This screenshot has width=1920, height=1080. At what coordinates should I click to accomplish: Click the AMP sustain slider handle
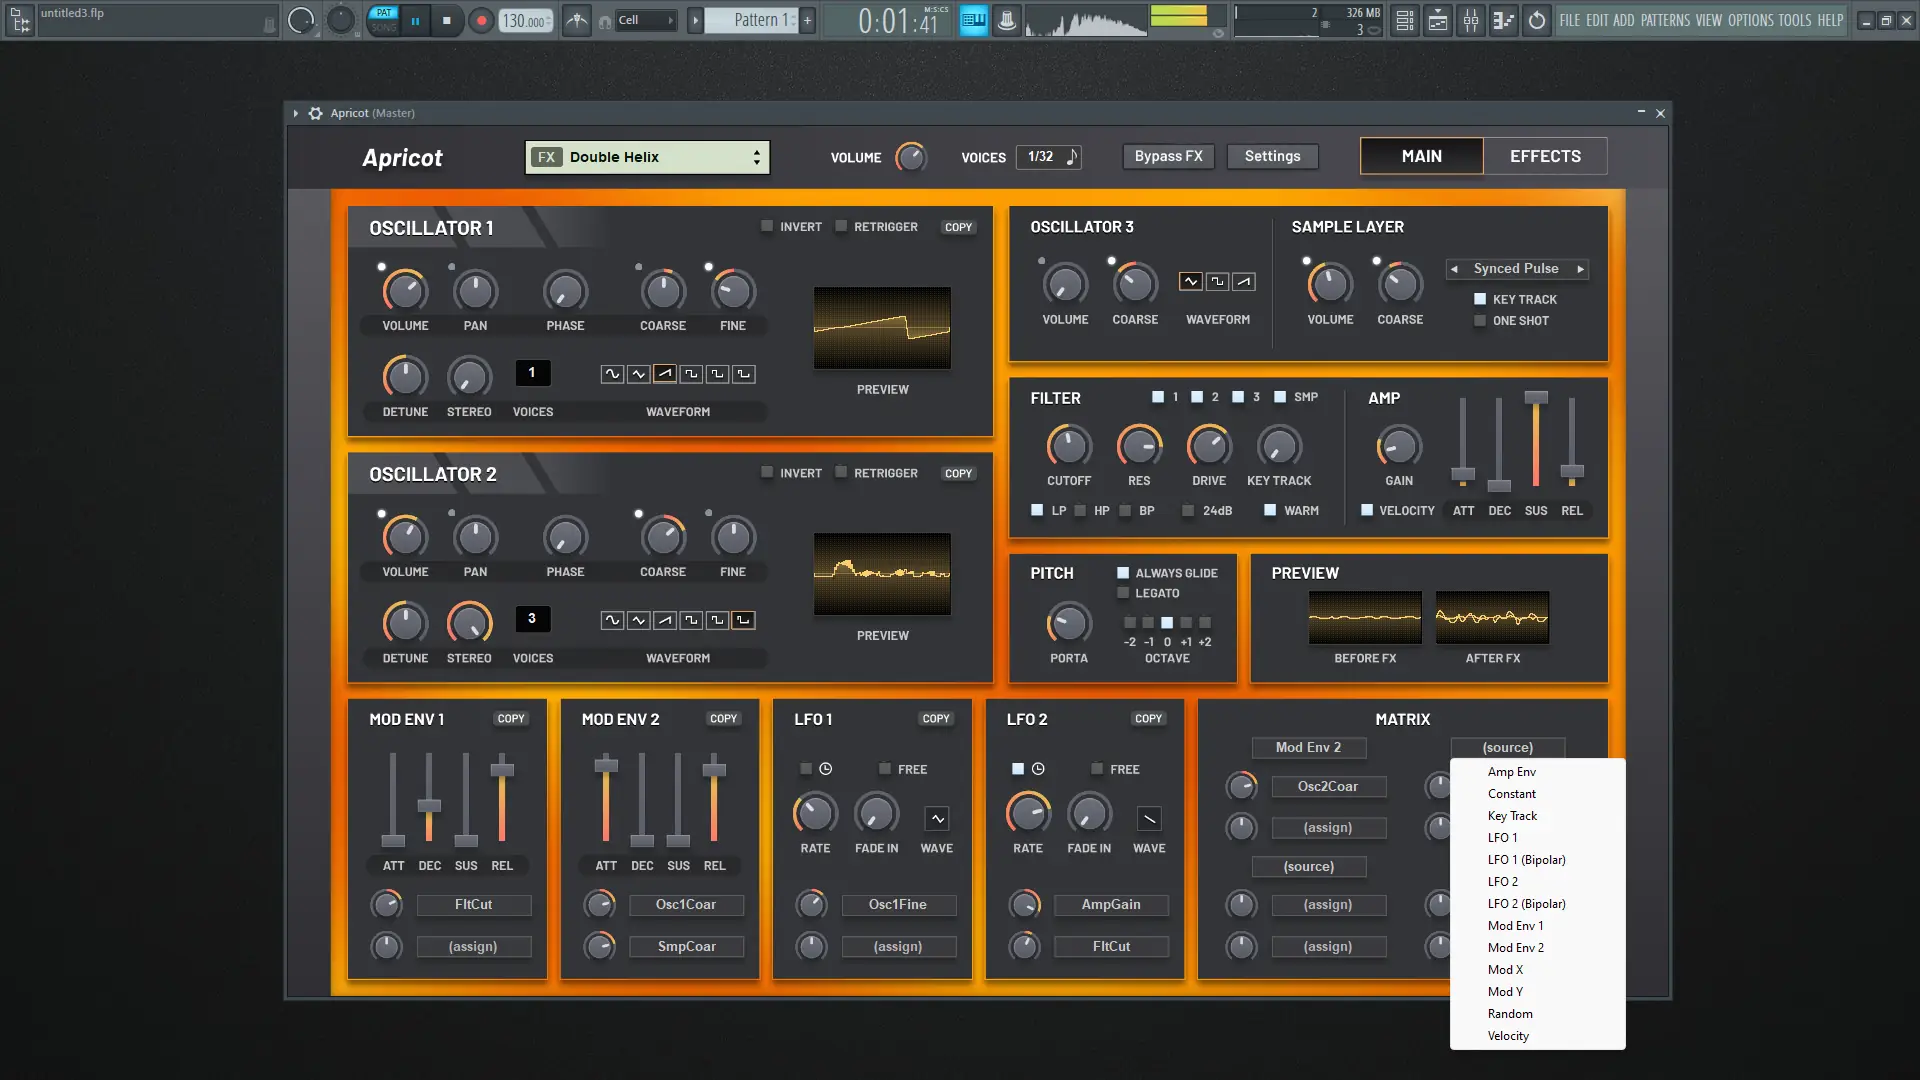1536,398
